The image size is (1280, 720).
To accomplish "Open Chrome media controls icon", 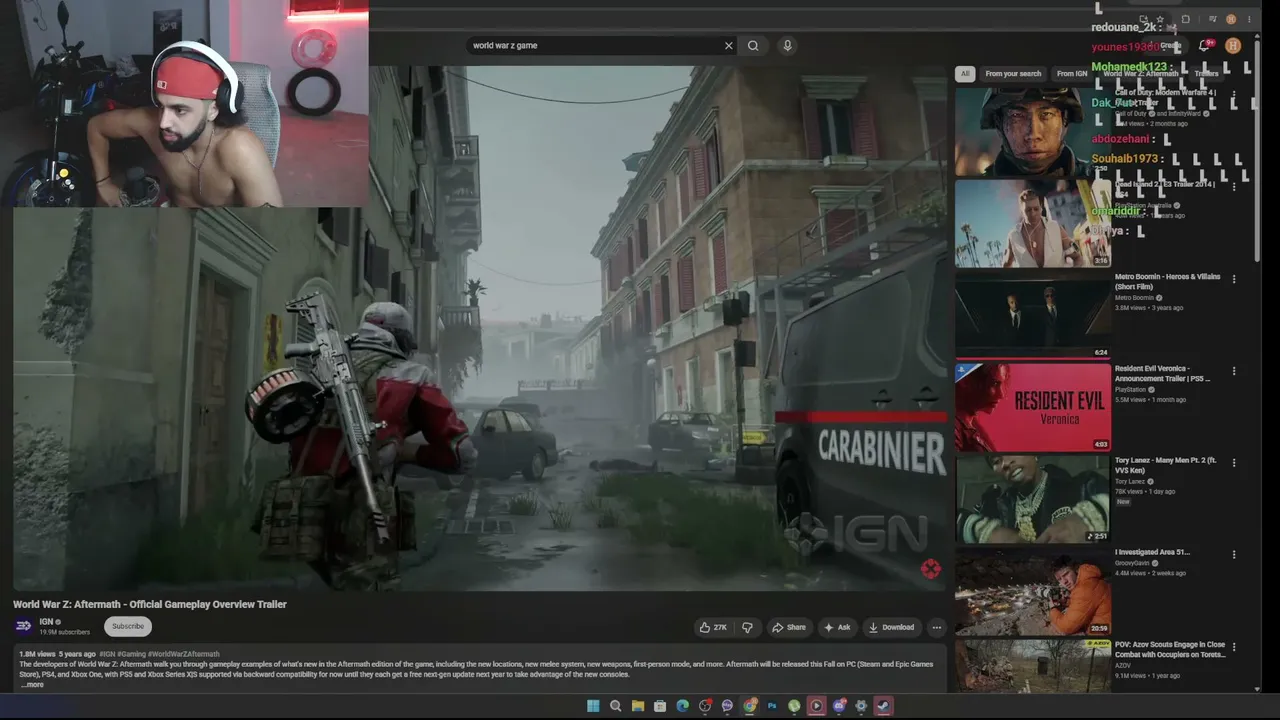I will click(x=1213, y=19).
